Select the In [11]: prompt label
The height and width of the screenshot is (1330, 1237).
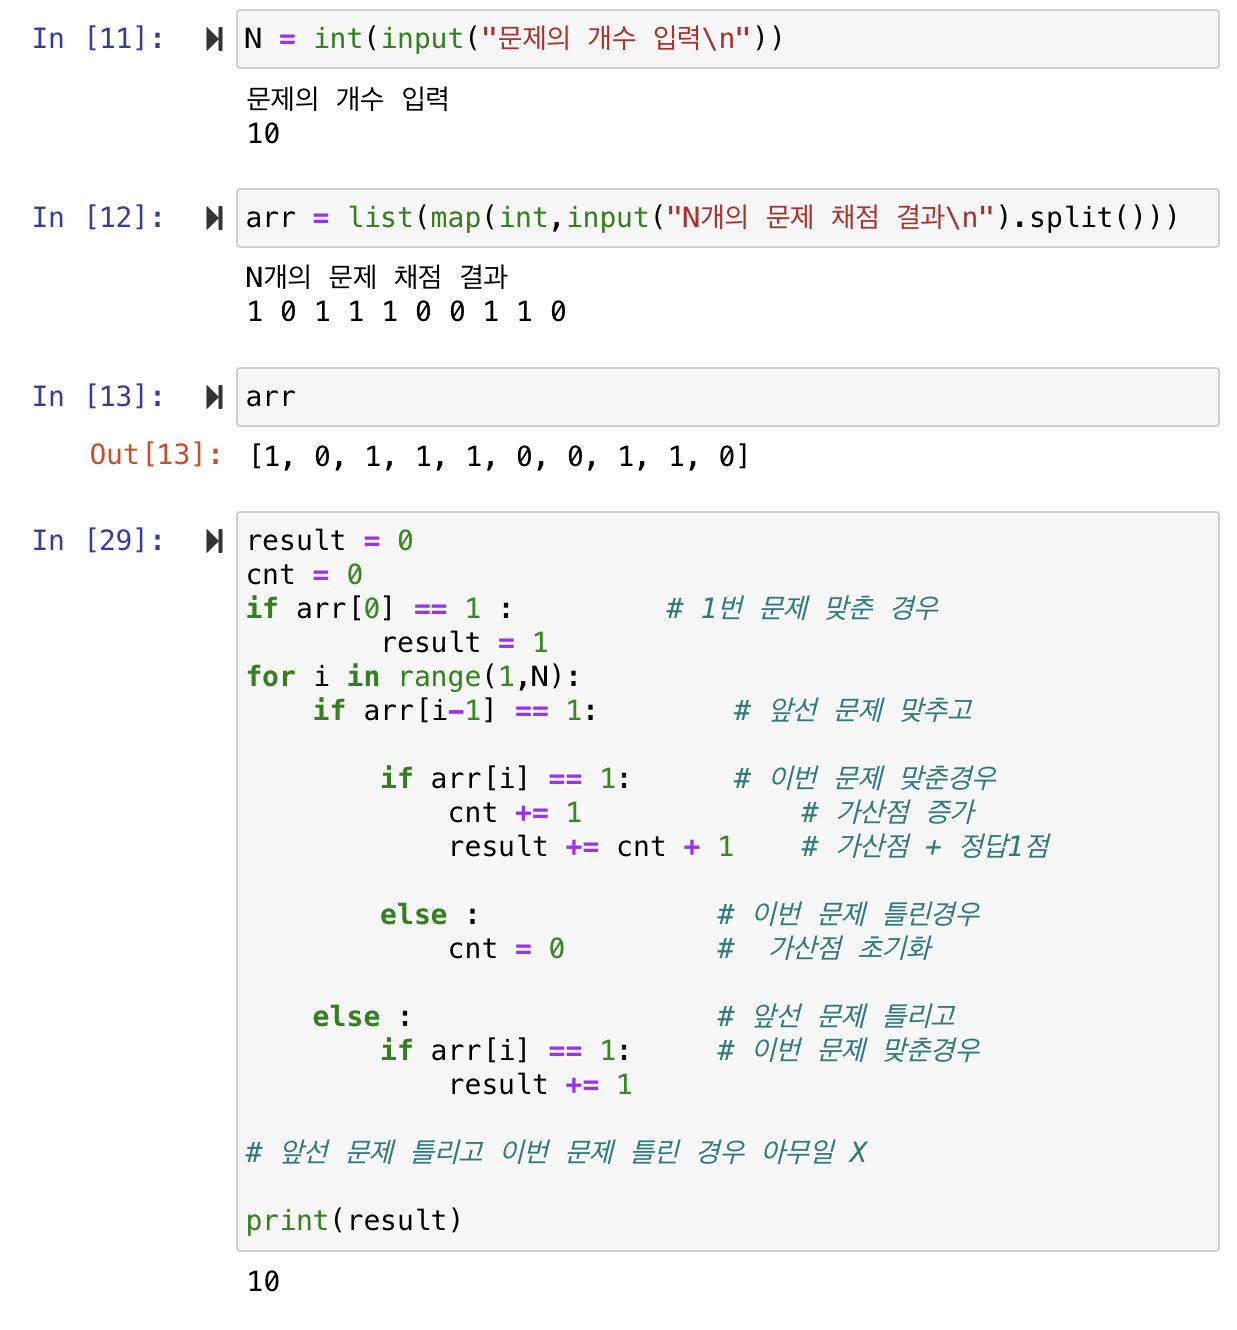tap(98, 39)
